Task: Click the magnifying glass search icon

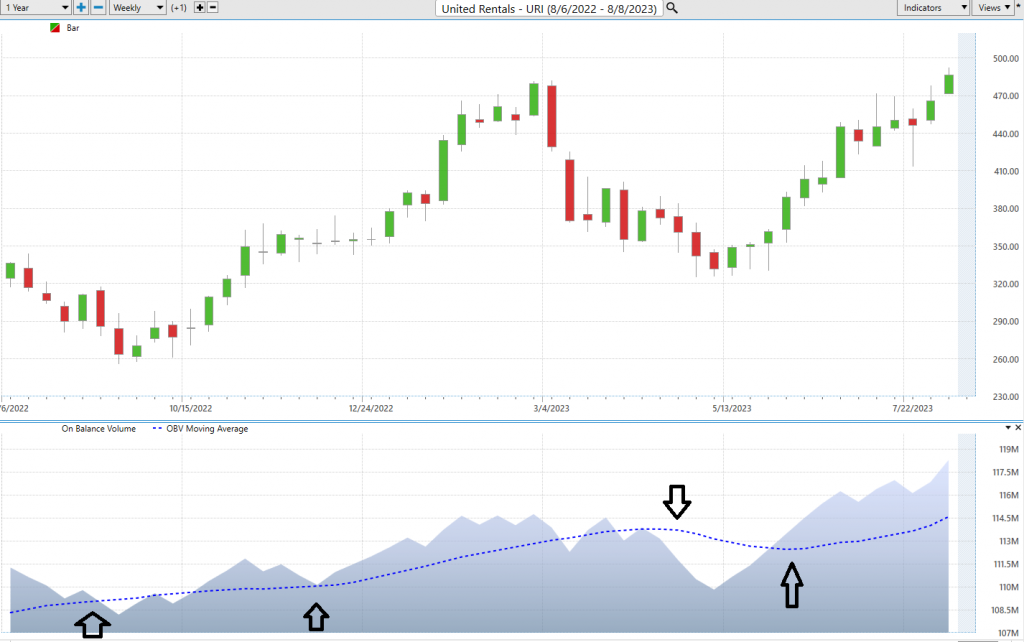Action: pos(671,8)
